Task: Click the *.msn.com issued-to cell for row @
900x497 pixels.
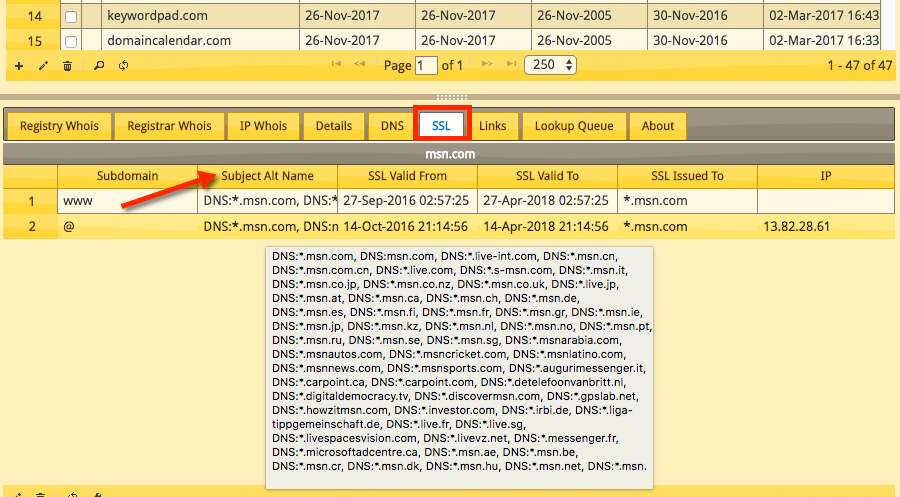Action: point(688,227)
